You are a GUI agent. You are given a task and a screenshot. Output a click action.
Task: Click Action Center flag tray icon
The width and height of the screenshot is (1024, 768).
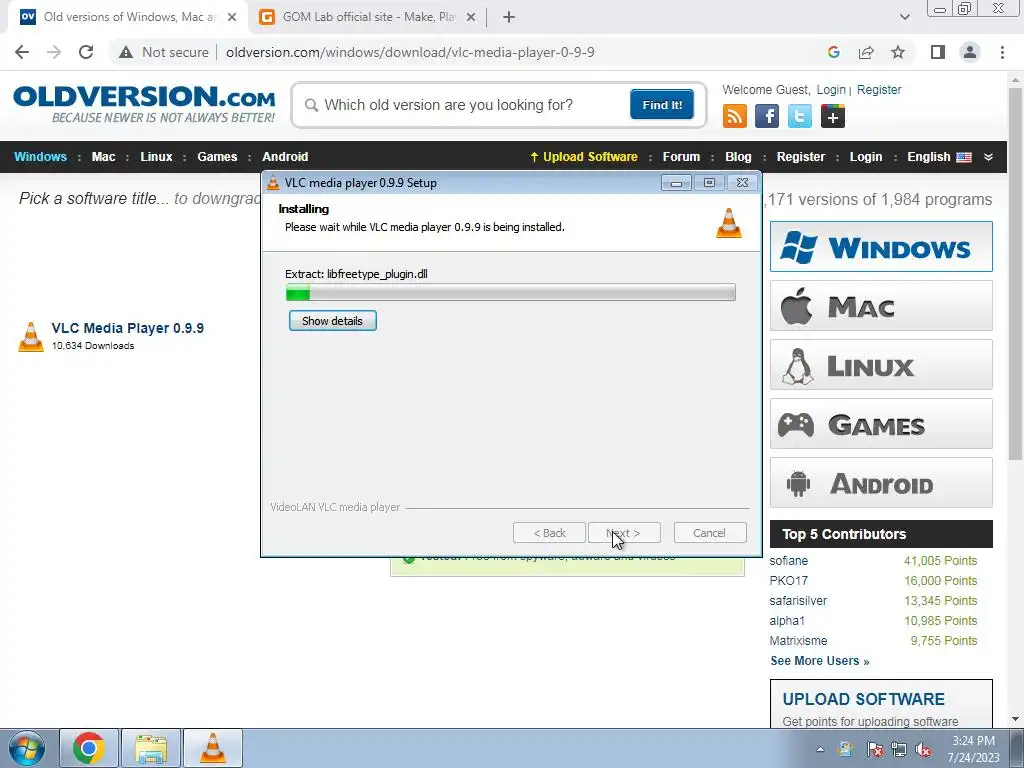tap(874, 750)
